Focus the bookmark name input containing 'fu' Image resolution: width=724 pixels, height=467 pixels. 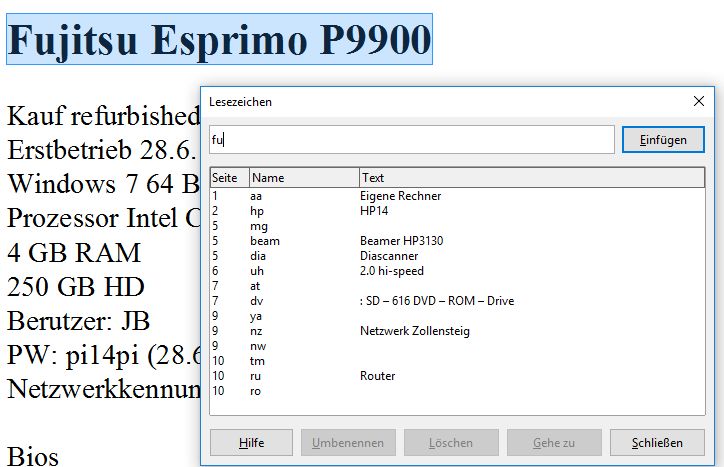[411, 139]
